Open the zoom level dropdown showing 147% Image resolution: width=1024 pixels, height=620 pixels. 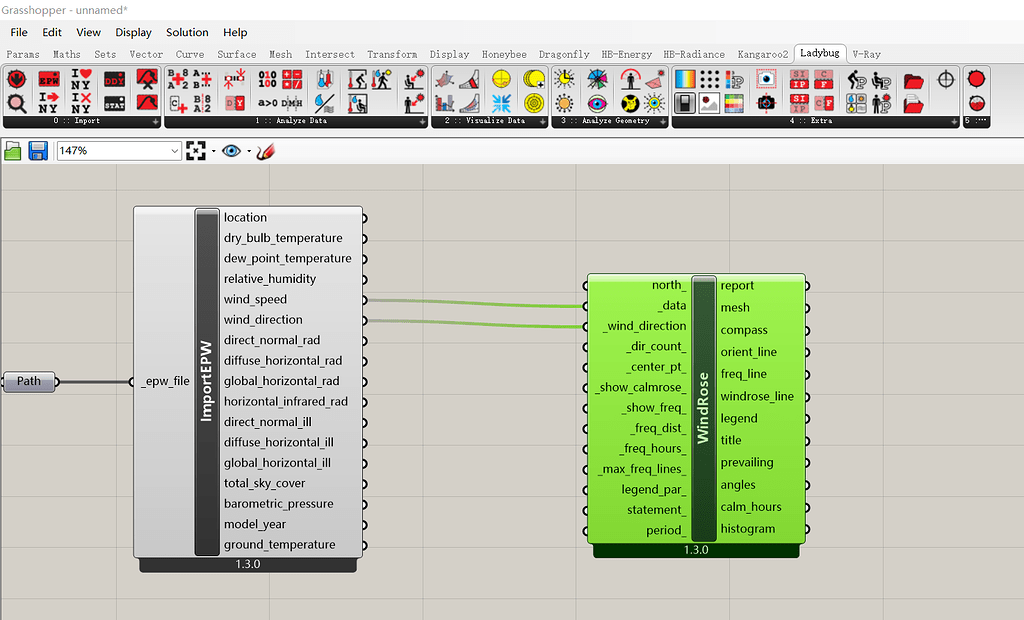[176, 151]
